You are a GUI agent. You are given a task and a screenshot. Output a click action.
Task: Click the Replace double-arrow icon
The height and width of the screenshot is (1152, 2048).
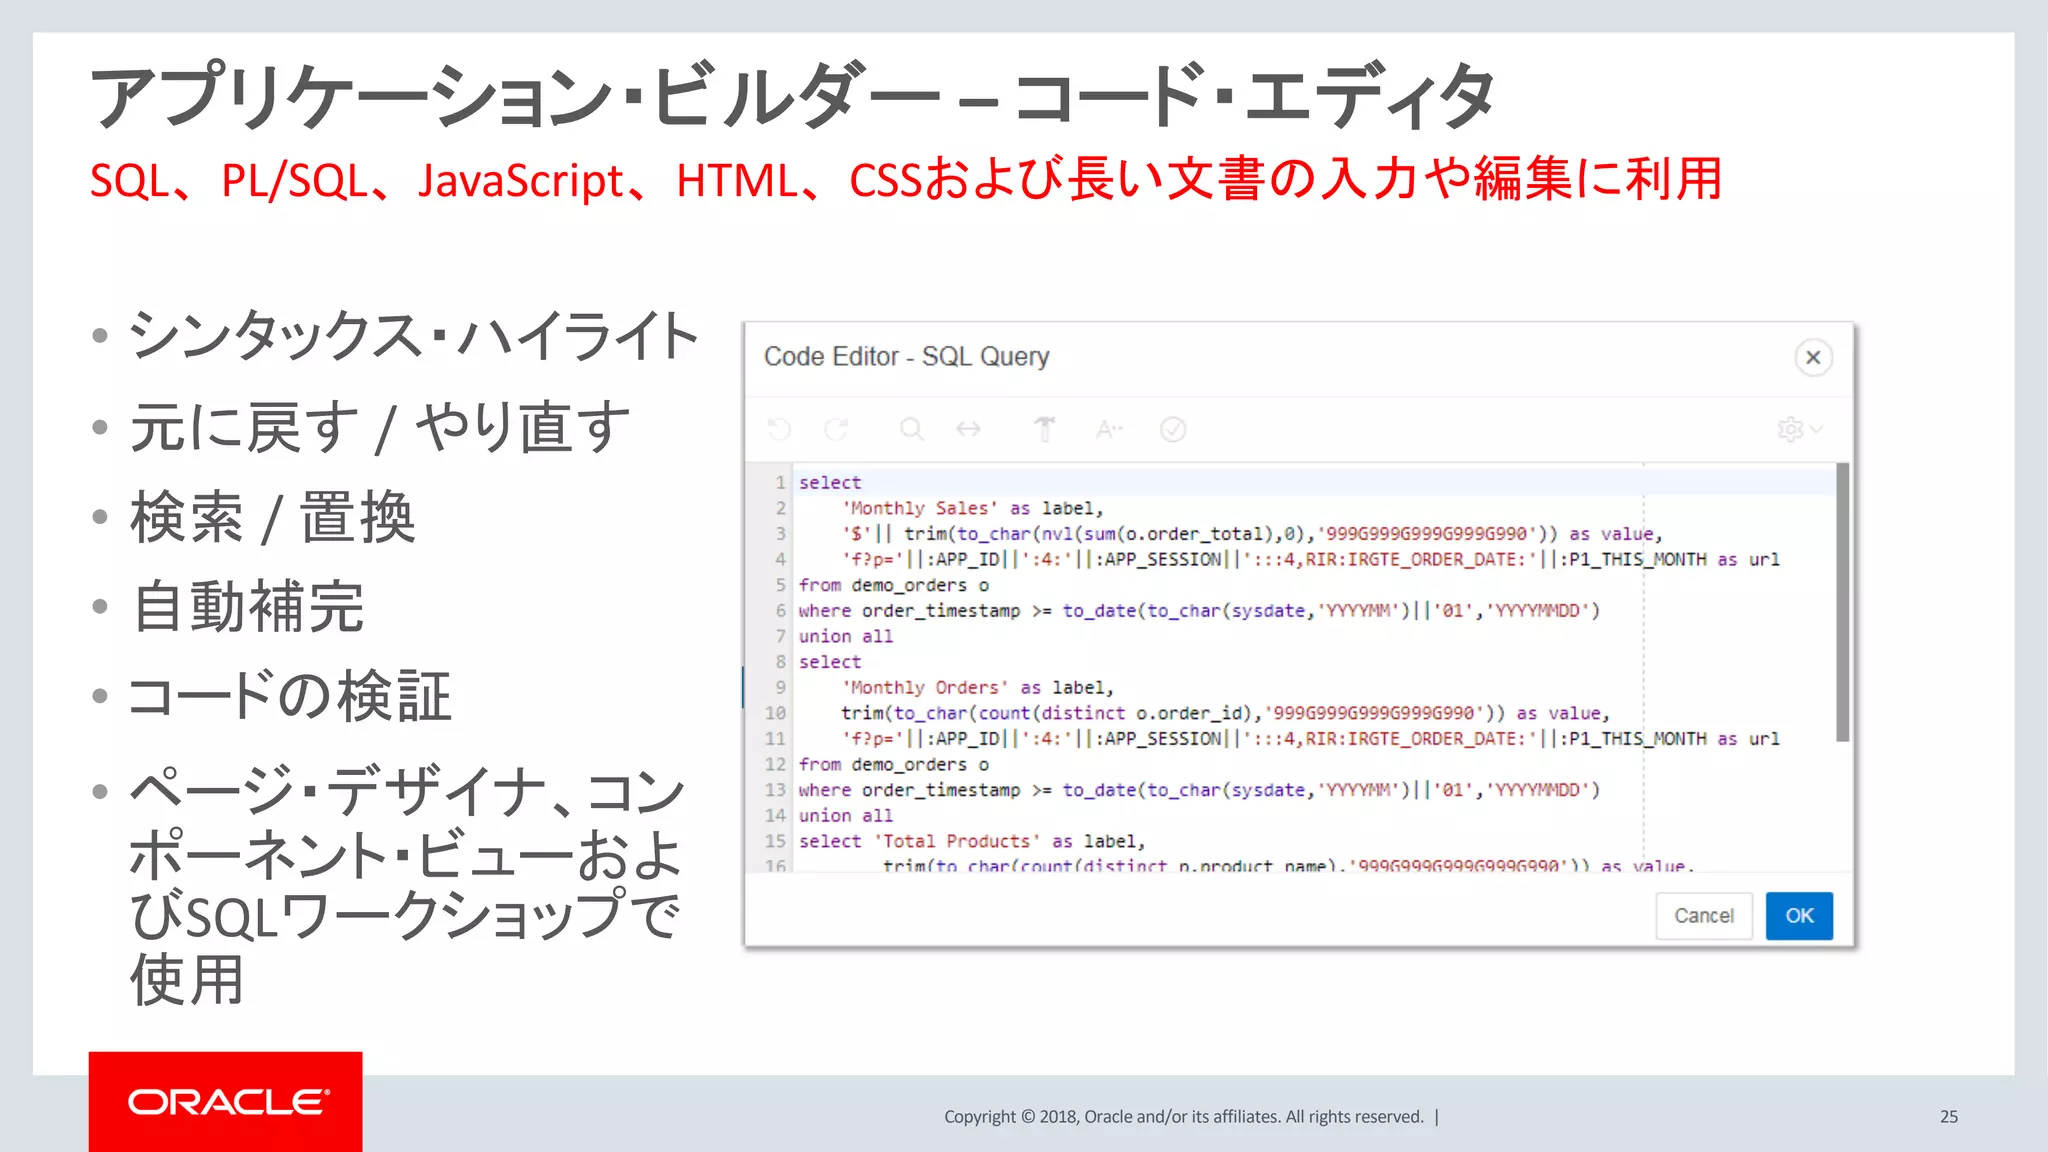[968, 429]
